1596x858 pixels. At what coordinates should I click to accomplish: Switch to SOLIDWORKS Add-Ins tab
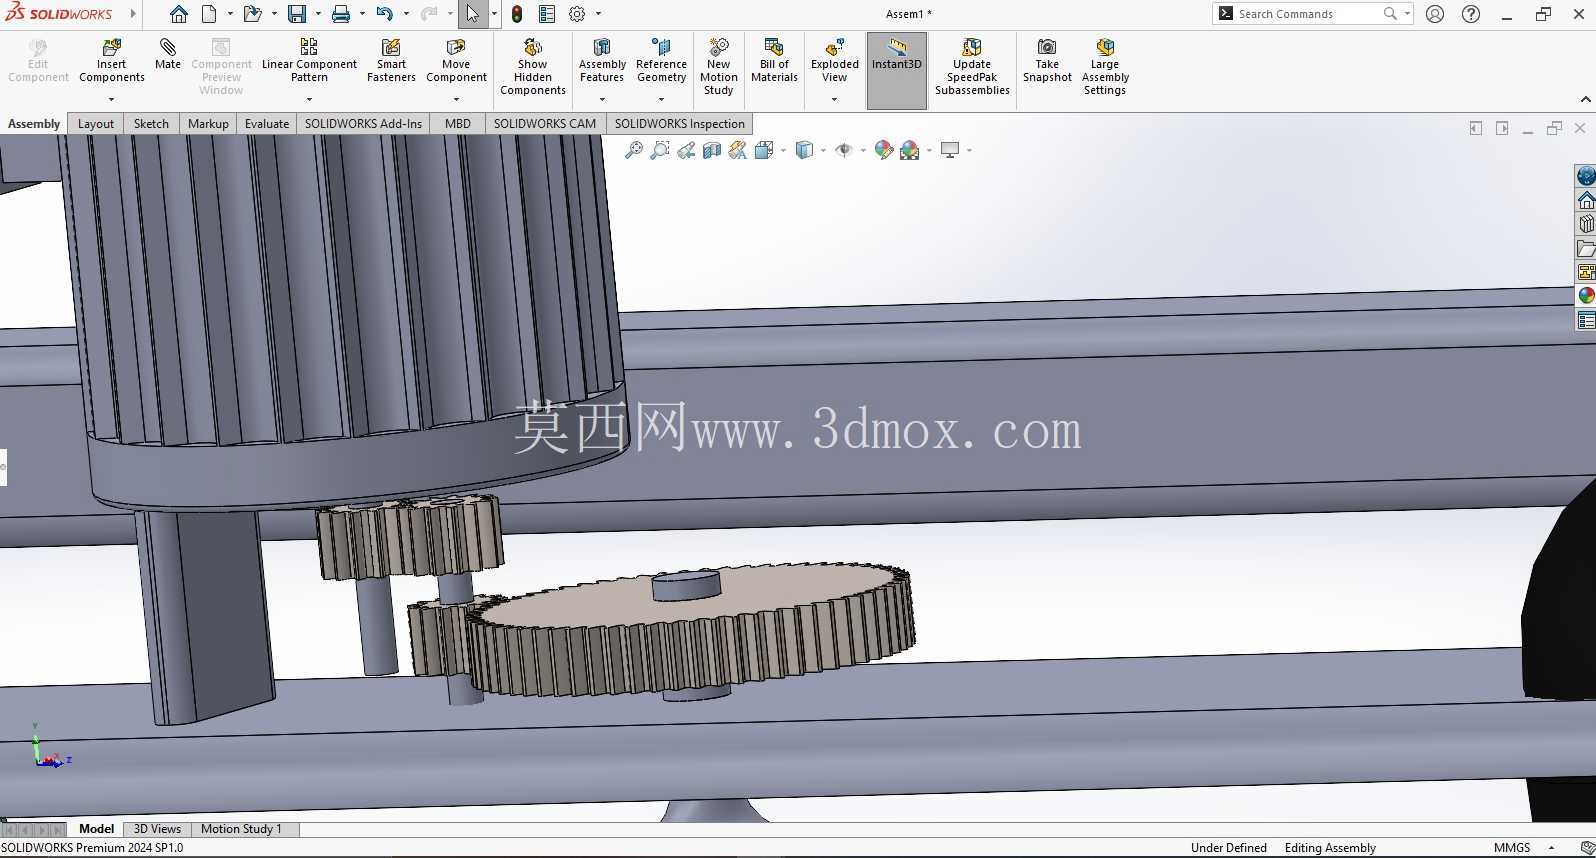[363, 124]
